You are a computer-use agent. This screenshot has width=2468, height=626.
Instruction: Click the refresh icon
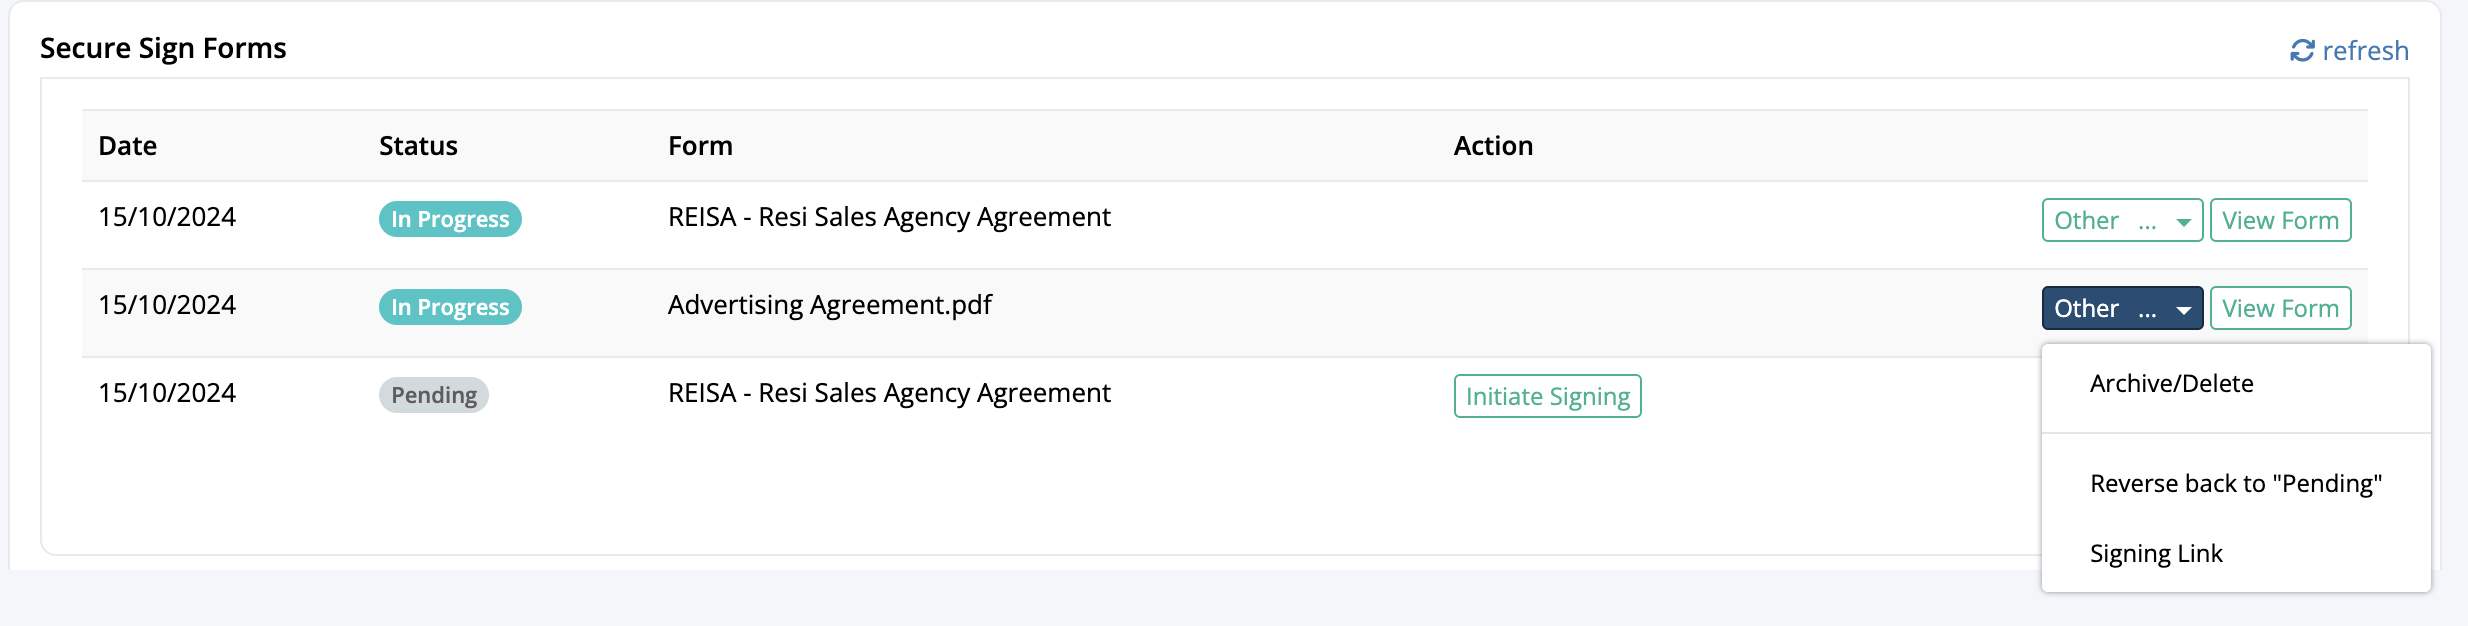(2302, 50)
